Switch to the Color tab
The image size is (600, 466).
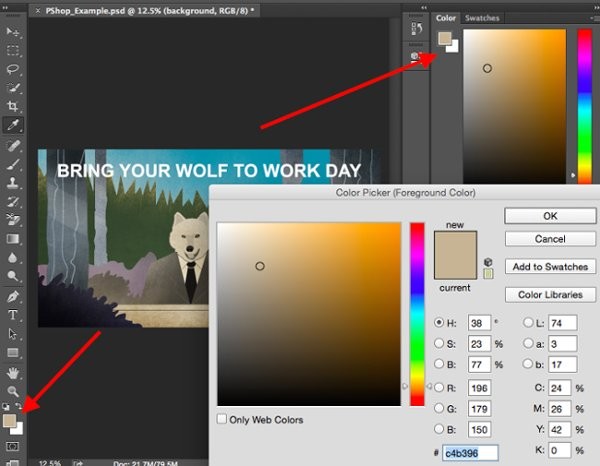click(x=446, y=18)
